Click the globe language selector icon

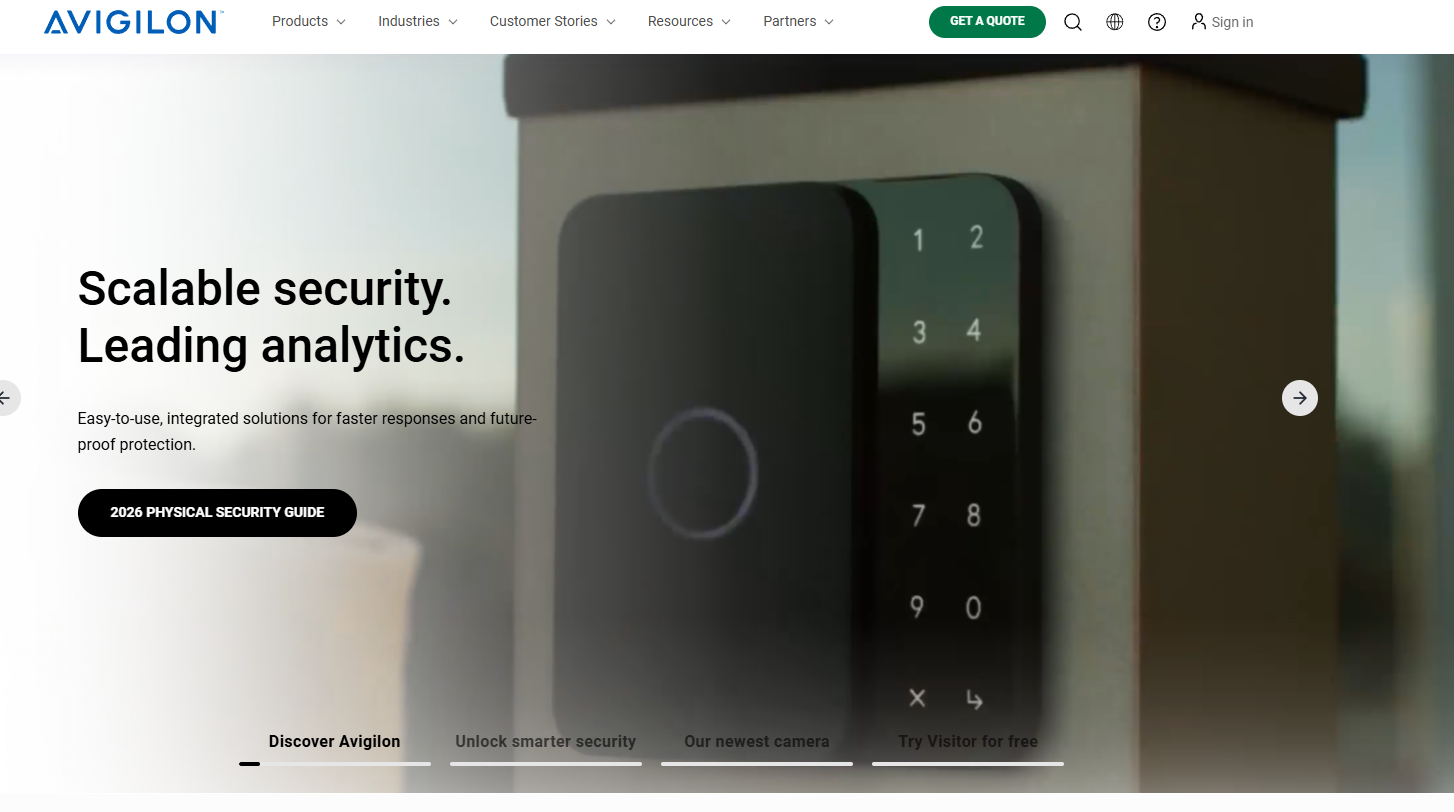pyautogui.click(x=1115, y=22)
